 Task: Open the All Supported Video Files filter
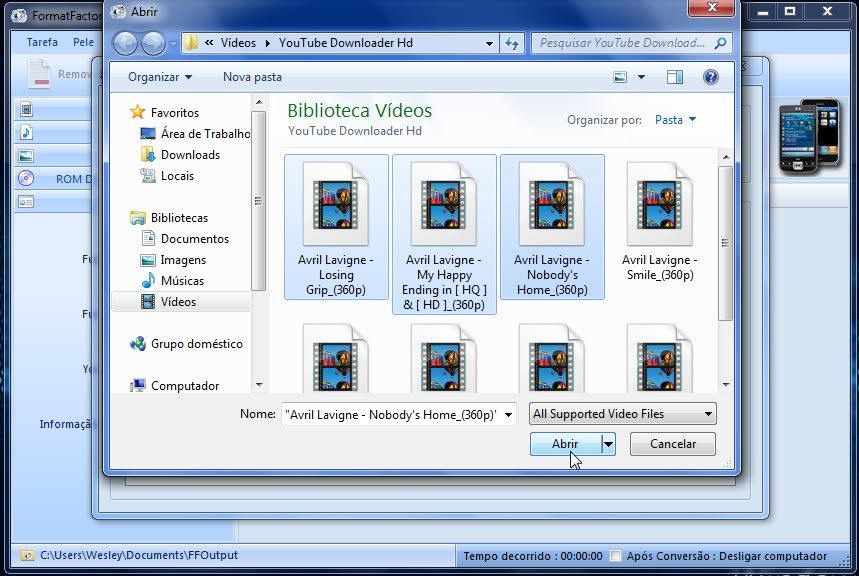[x=623, y=414]
